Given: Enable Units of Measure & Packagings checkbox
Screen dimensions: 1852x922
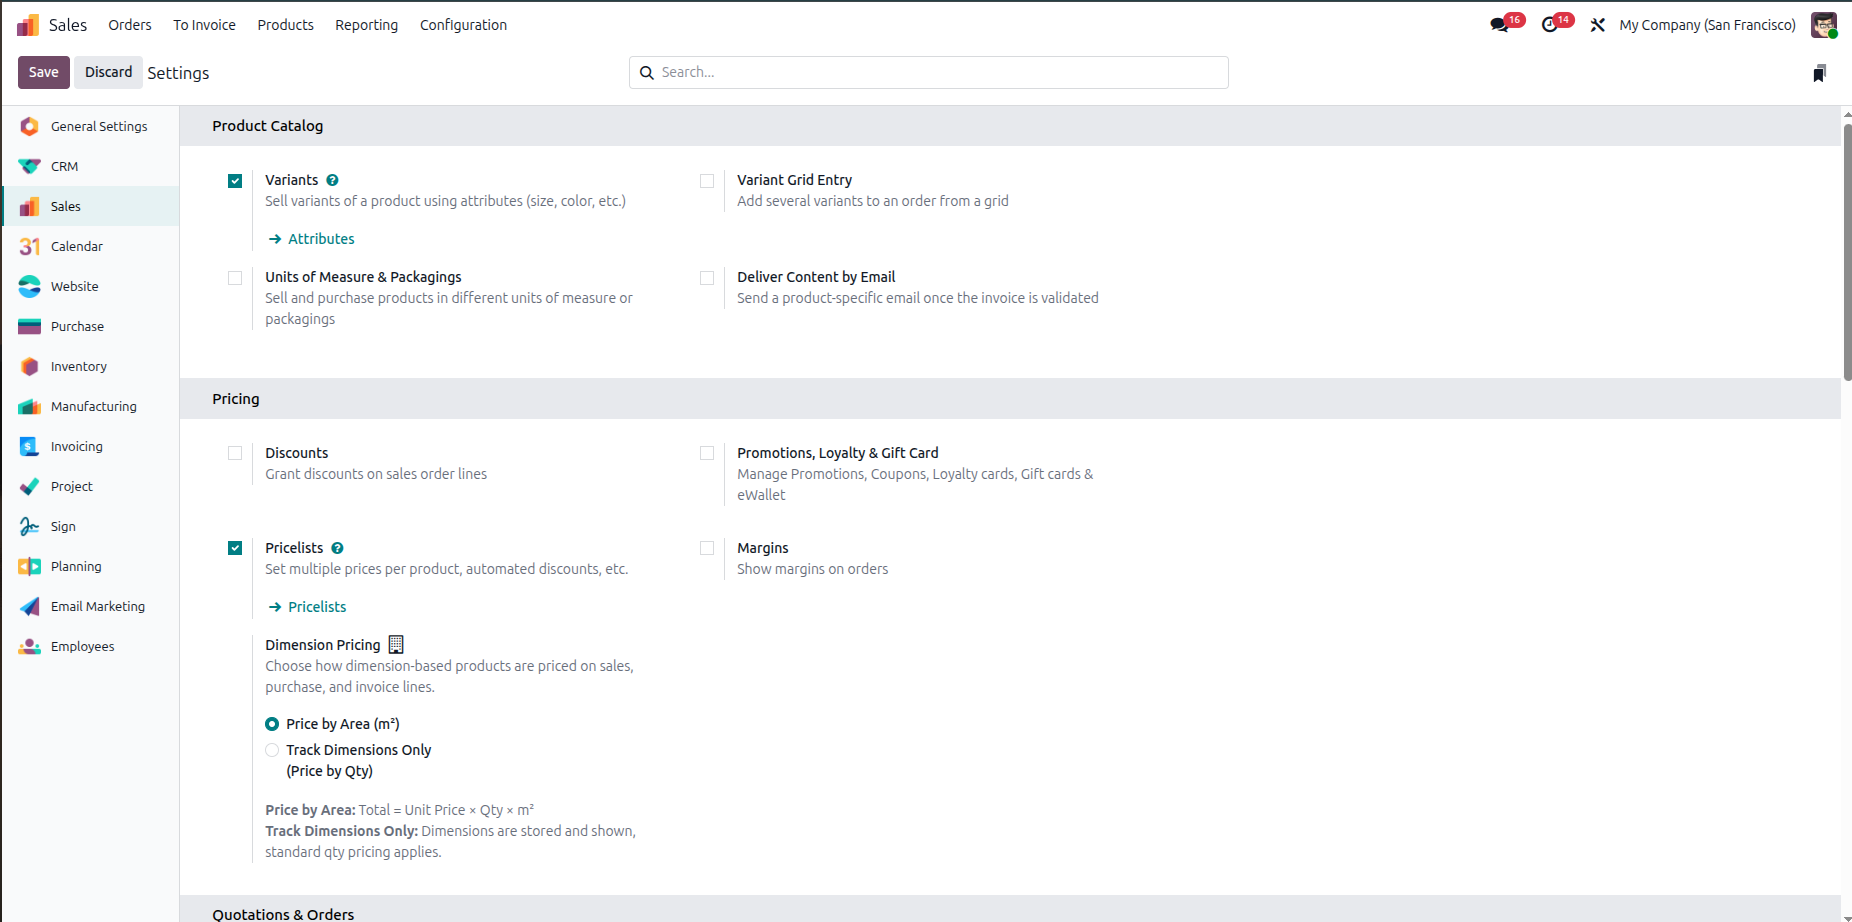Looking at the screenshot, I should (235, 278).
